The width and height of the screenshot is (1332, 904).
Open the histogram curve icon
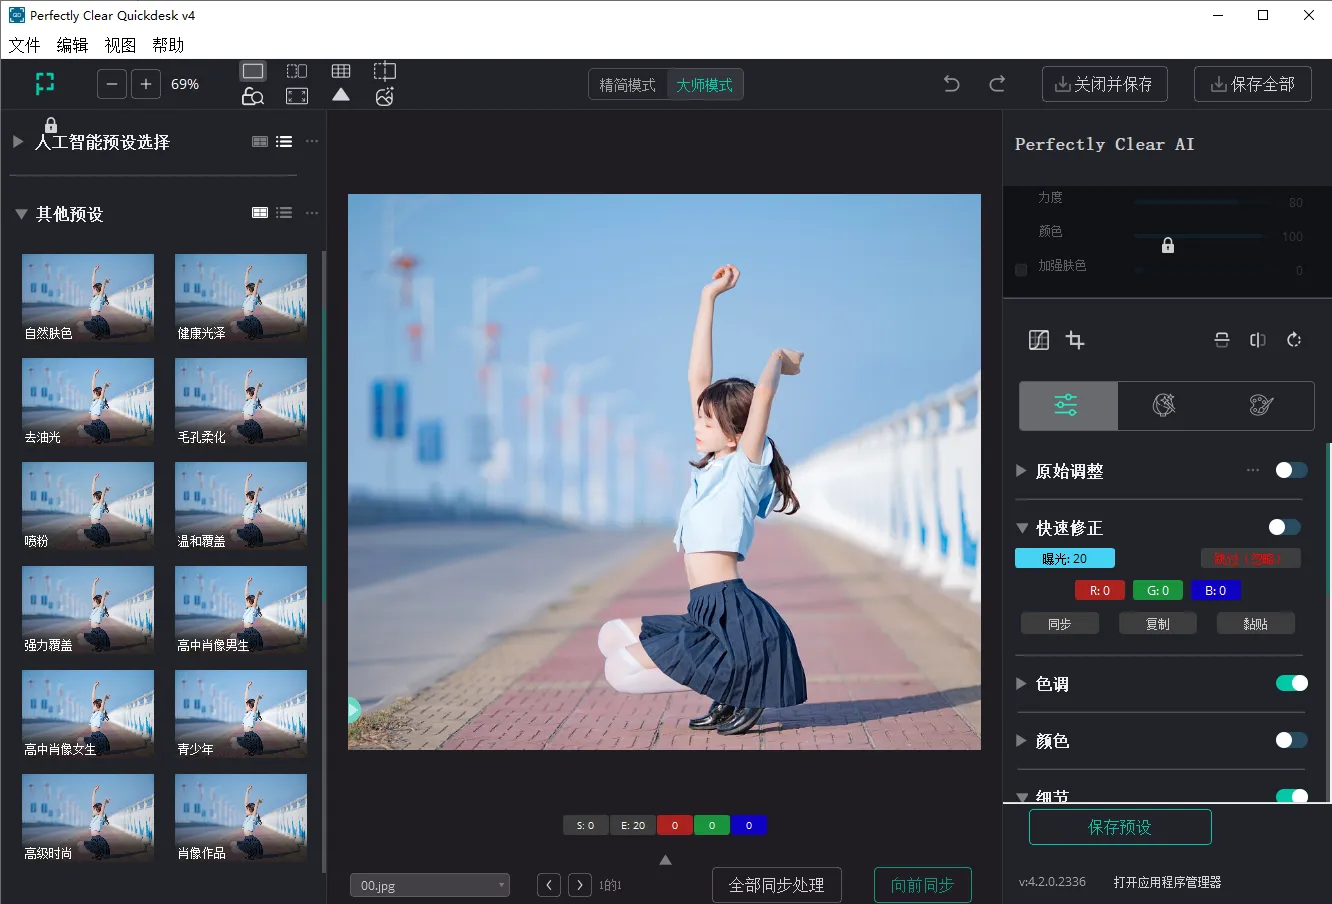(1039, 340)
